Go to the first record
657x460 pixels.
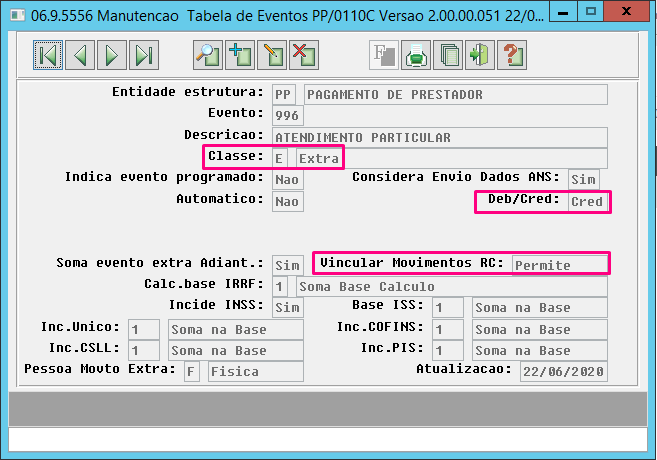coord(48,55)
